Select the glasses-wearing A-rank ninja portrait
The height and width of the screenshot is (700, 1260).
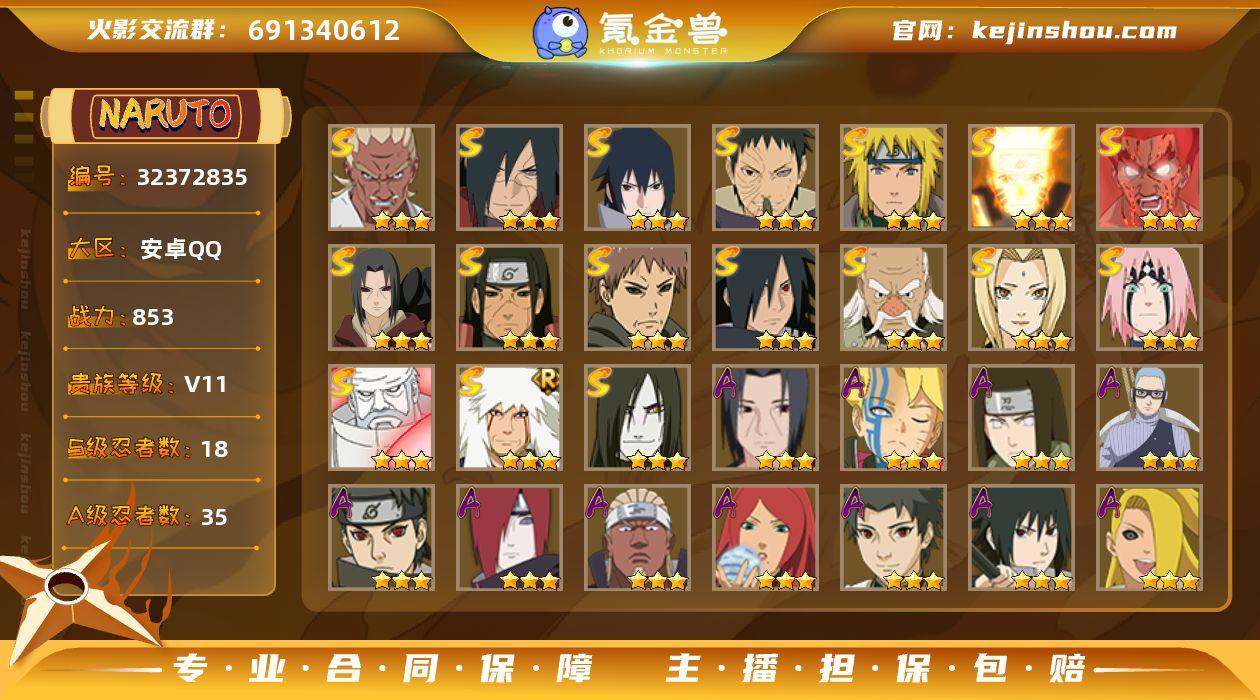(x=1149, y=418)
